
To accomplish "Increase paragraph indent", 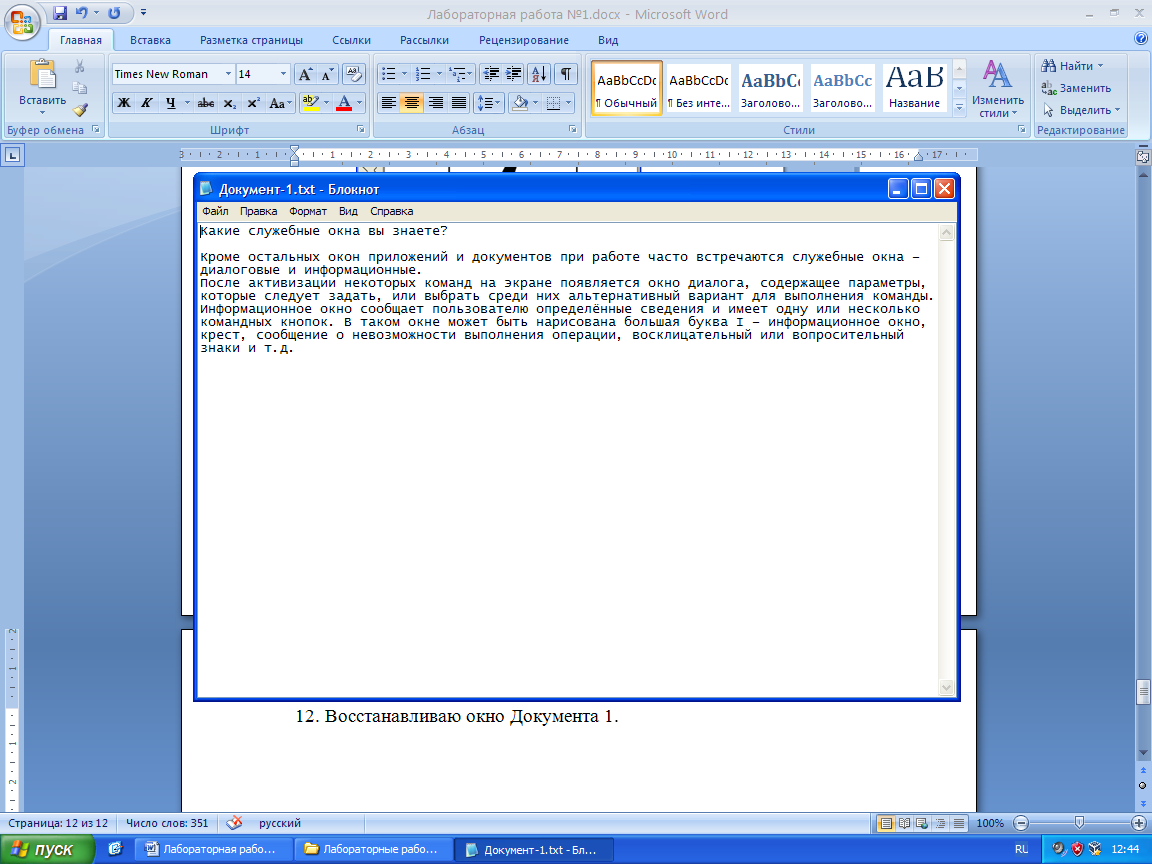I will coord(514,73).
